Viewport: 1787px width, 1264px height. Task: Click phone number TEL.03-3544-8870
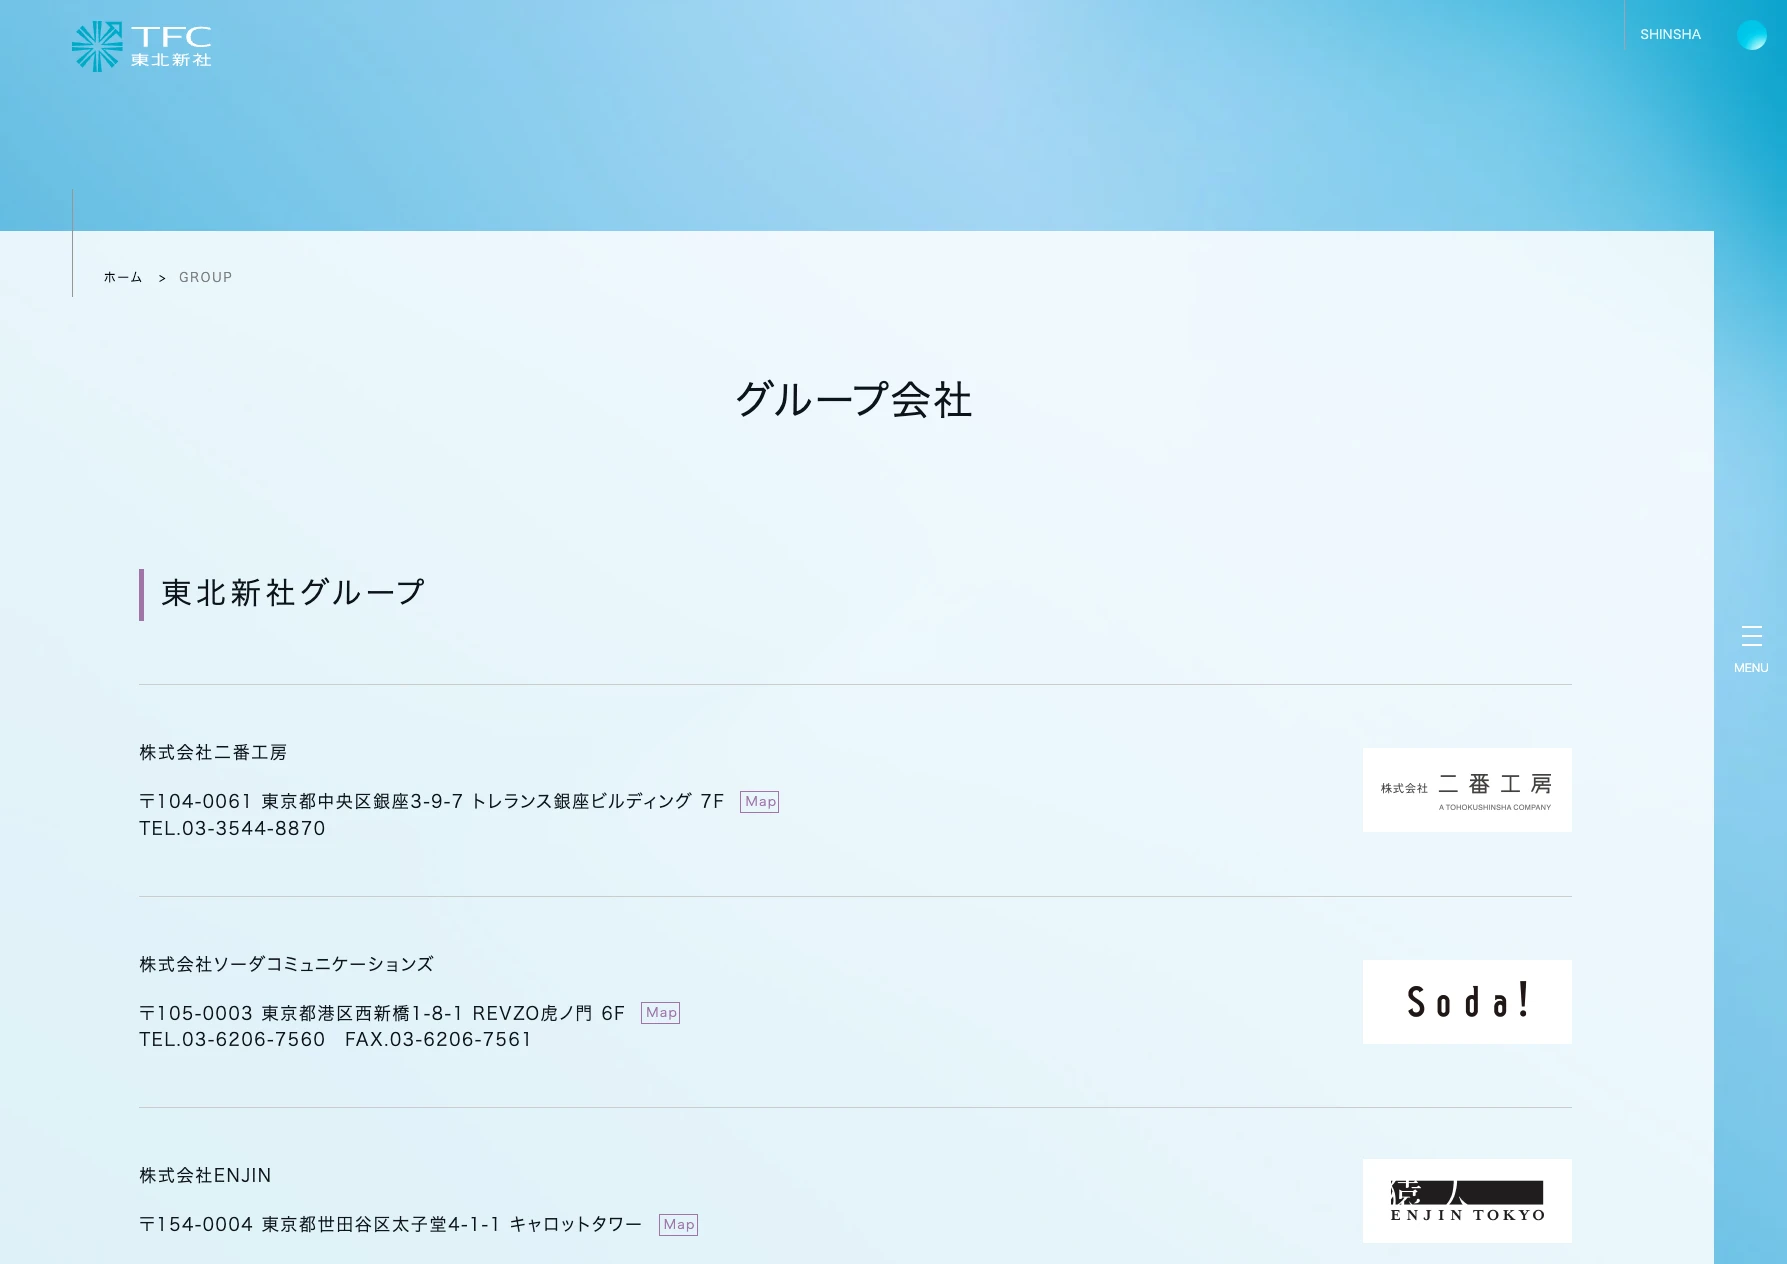pyautogui.click(x=232, y=829)
